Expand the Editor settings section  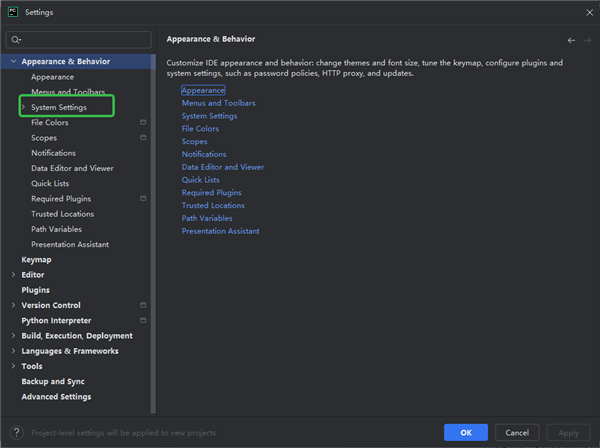(x=12, y=275)
